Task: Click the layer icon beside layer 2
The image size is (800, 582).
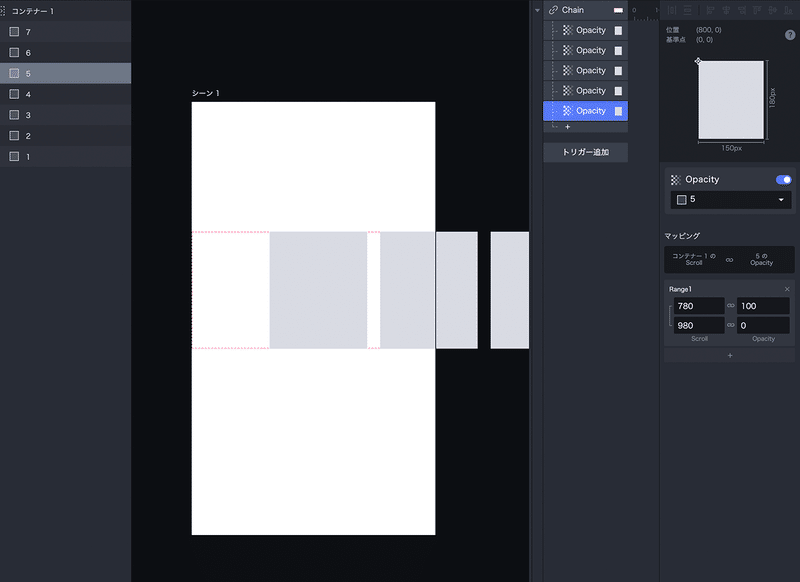Action: pyautogui.click(x=14, y=136)
